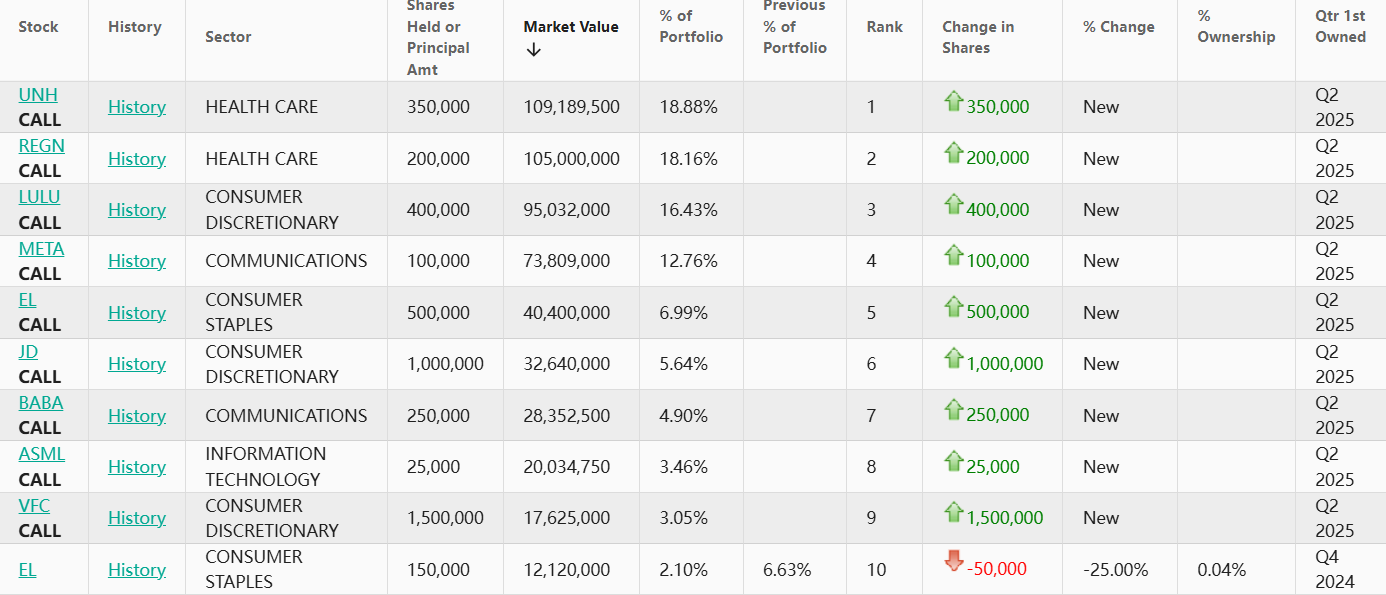
Task: Click green up arrow in JD row
Action: tap(953, 358)
